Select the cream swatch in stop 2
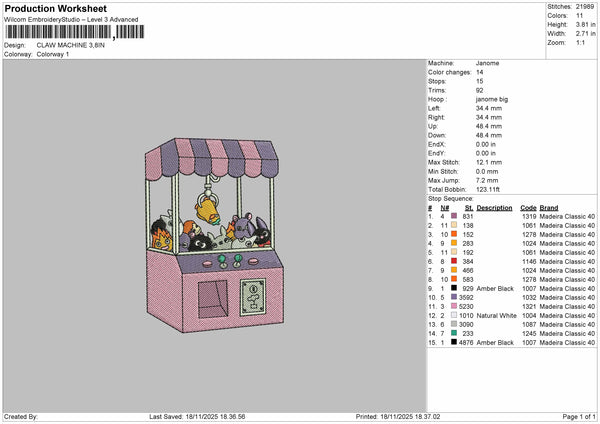Image resolution: width=600 pixels, height=424 pixels. point(454,225)
